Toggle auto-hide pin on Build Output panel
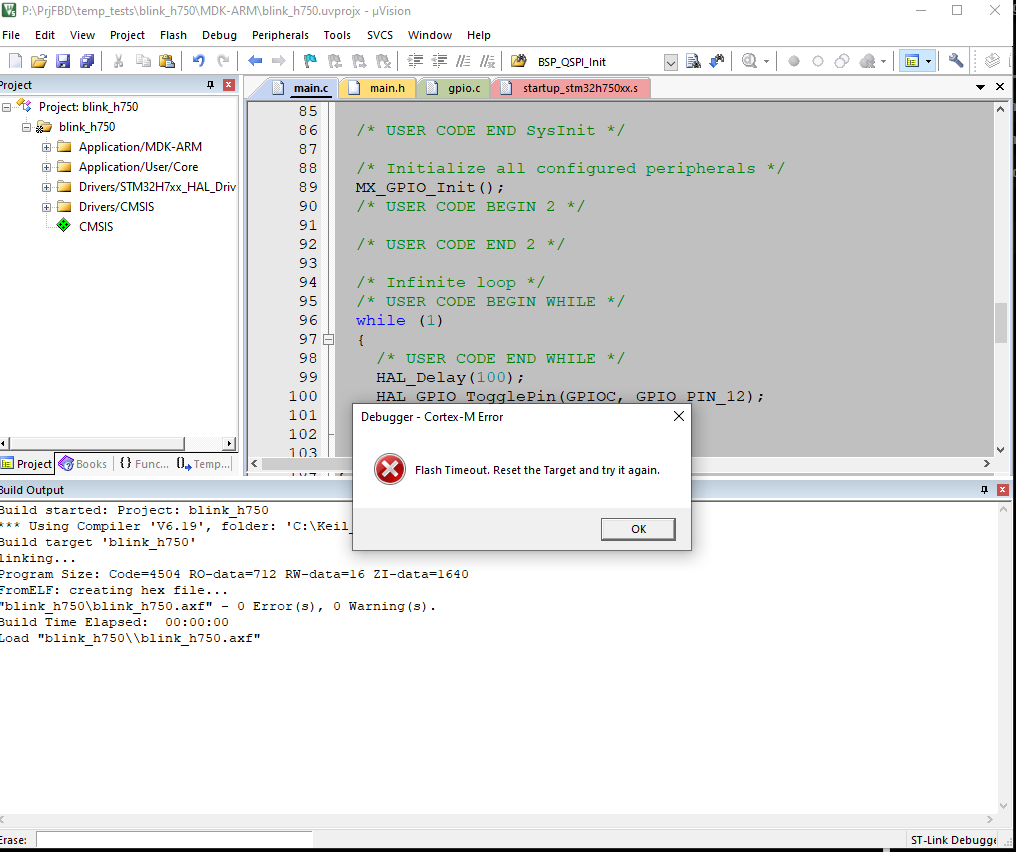The width and height of the screenshot is (1016, 852). tap(982, 489)
